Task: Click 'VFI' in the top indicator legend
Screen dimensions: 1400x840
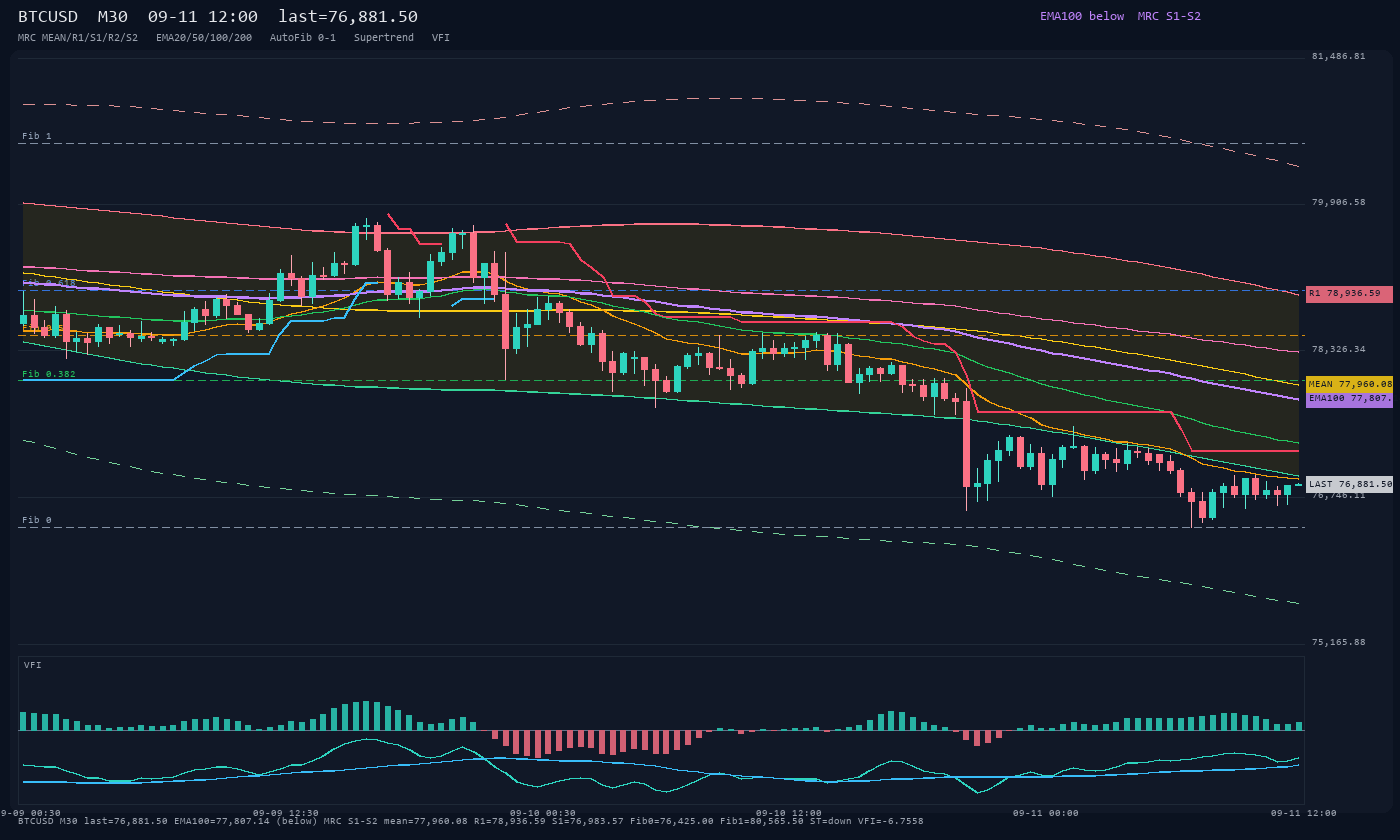Action: coord(441,38)
